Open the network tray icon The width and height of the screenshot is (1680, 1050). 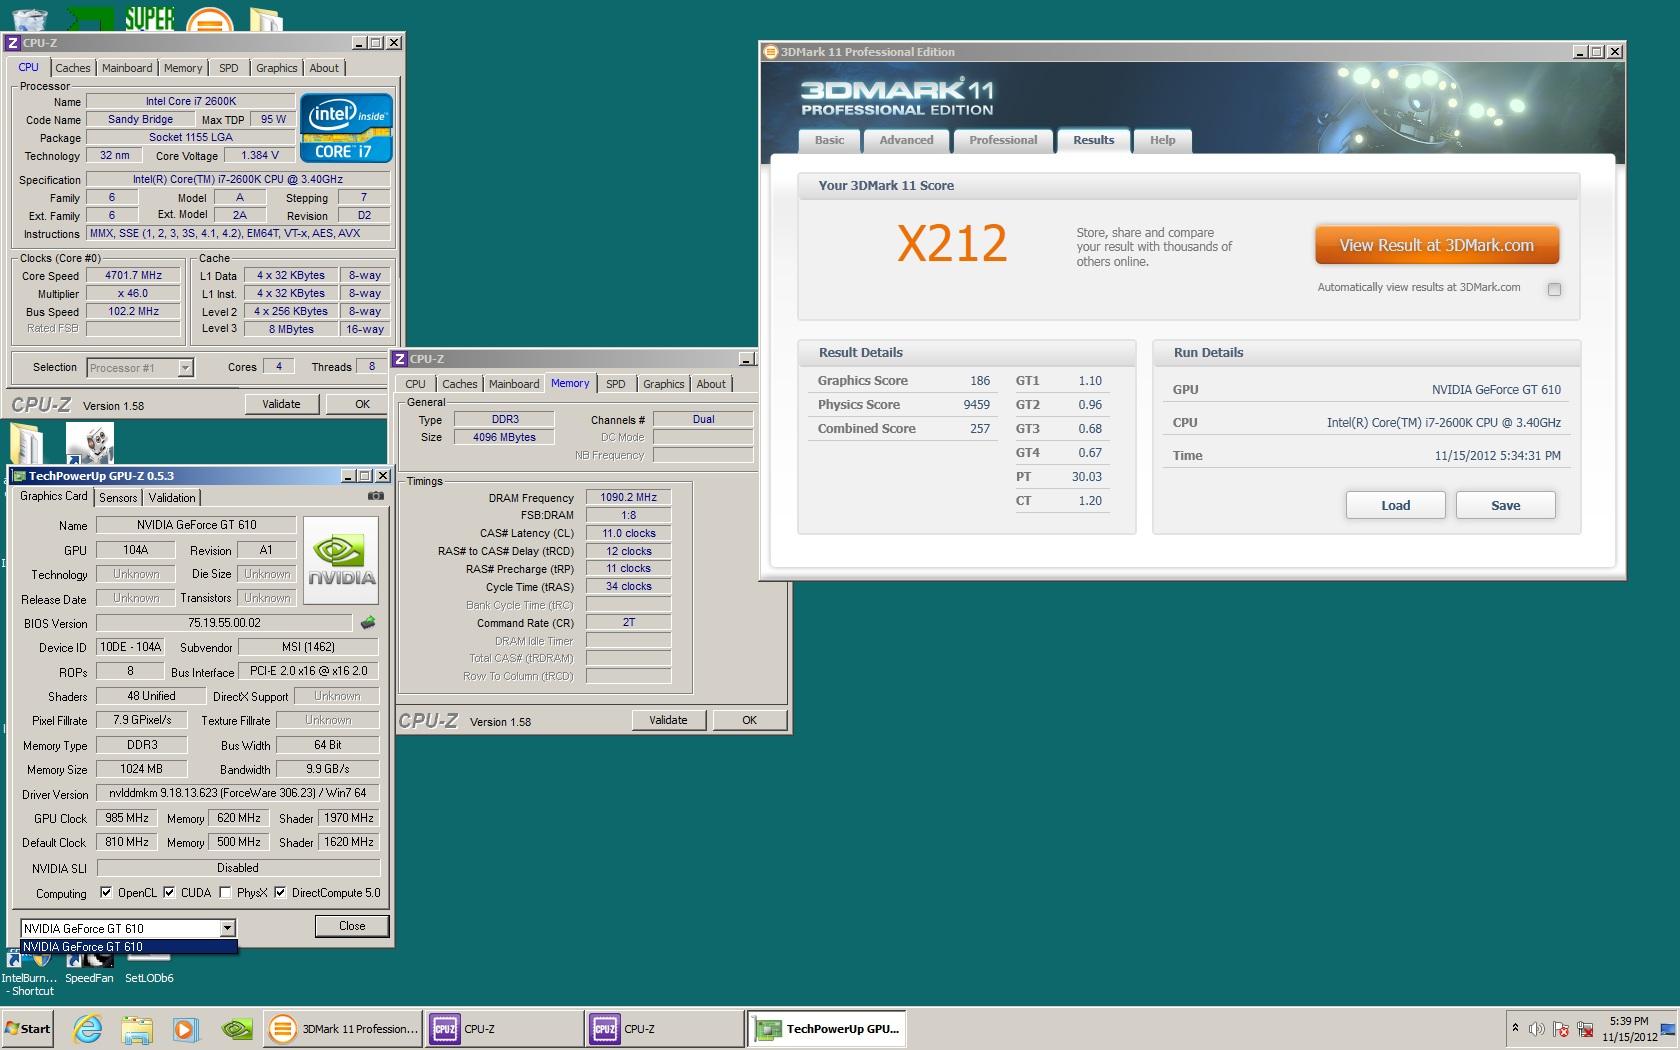1585,1029
